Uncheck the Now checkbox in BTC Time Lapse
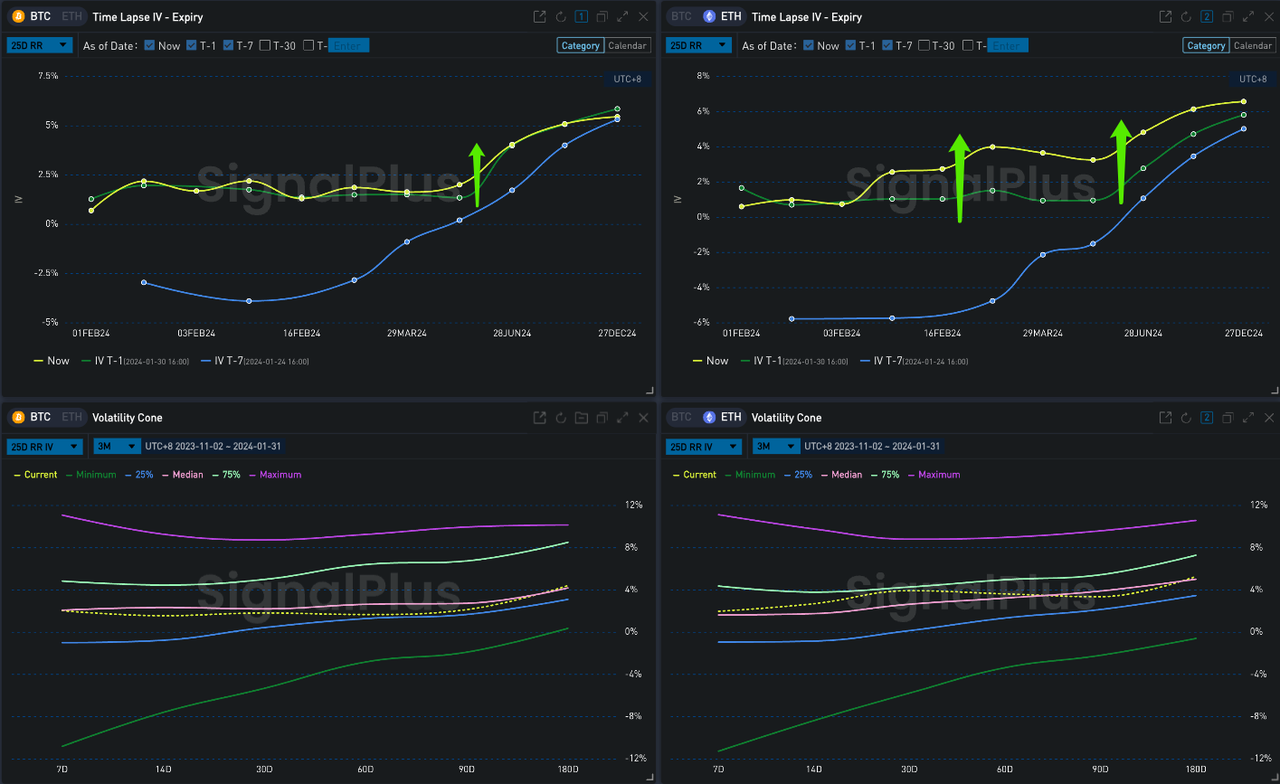 [150, 46]
